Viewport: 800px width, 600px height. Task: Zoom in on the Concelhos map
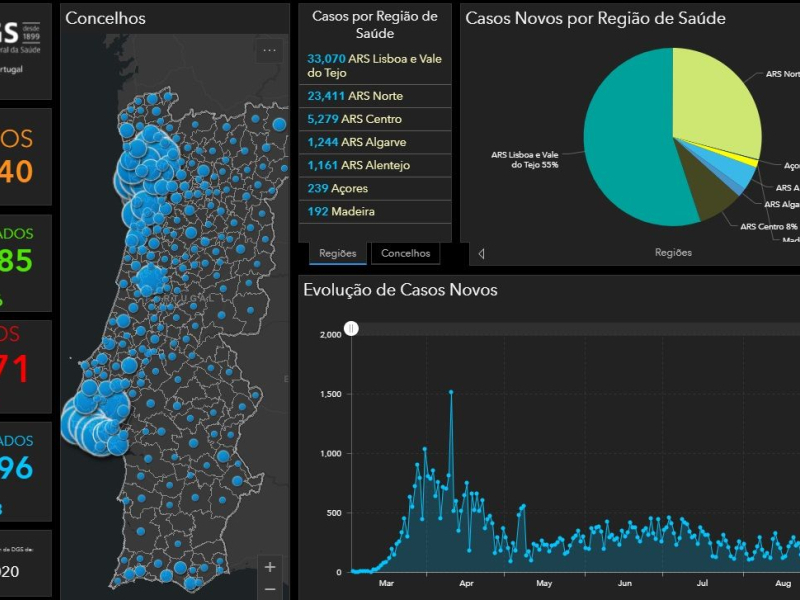pyautogui.click(x=269, y=567)
